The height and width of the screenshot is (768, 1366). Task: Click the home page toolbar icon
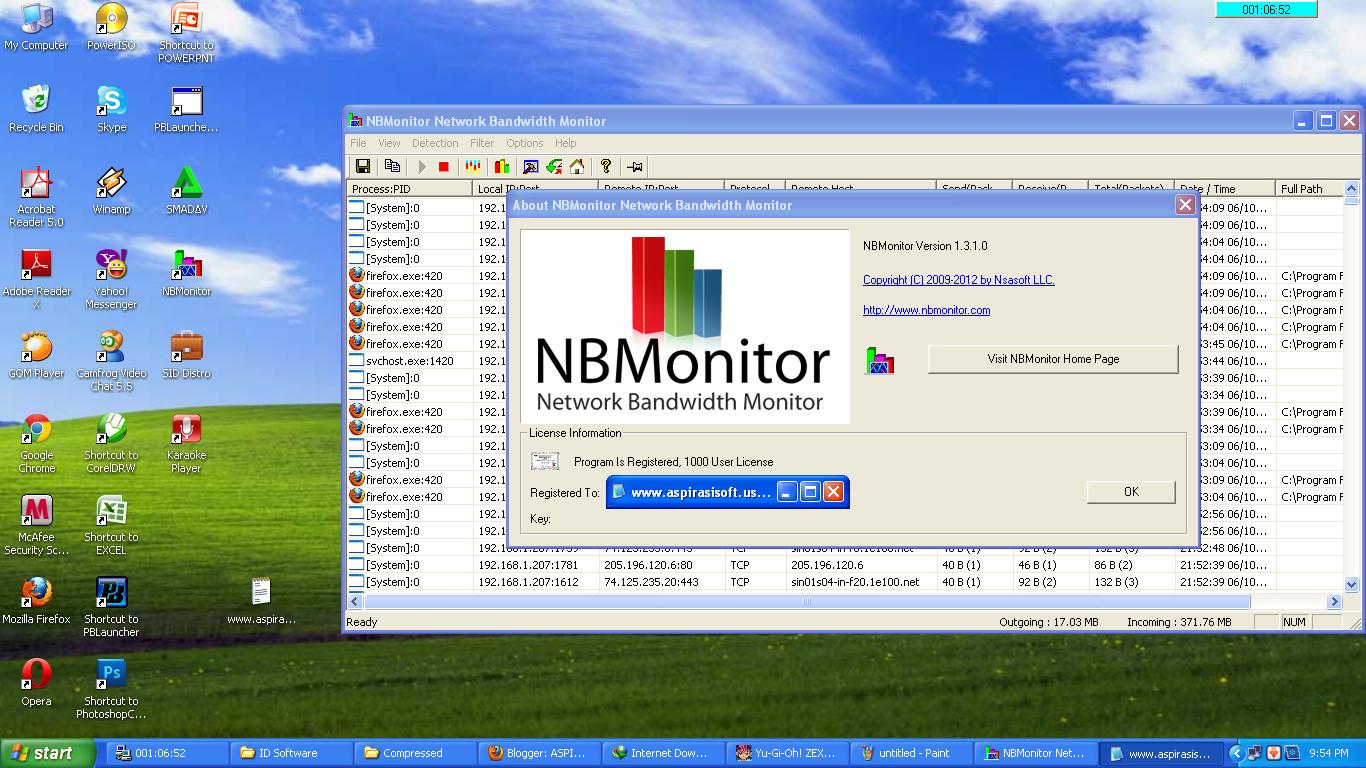[577, 166]
